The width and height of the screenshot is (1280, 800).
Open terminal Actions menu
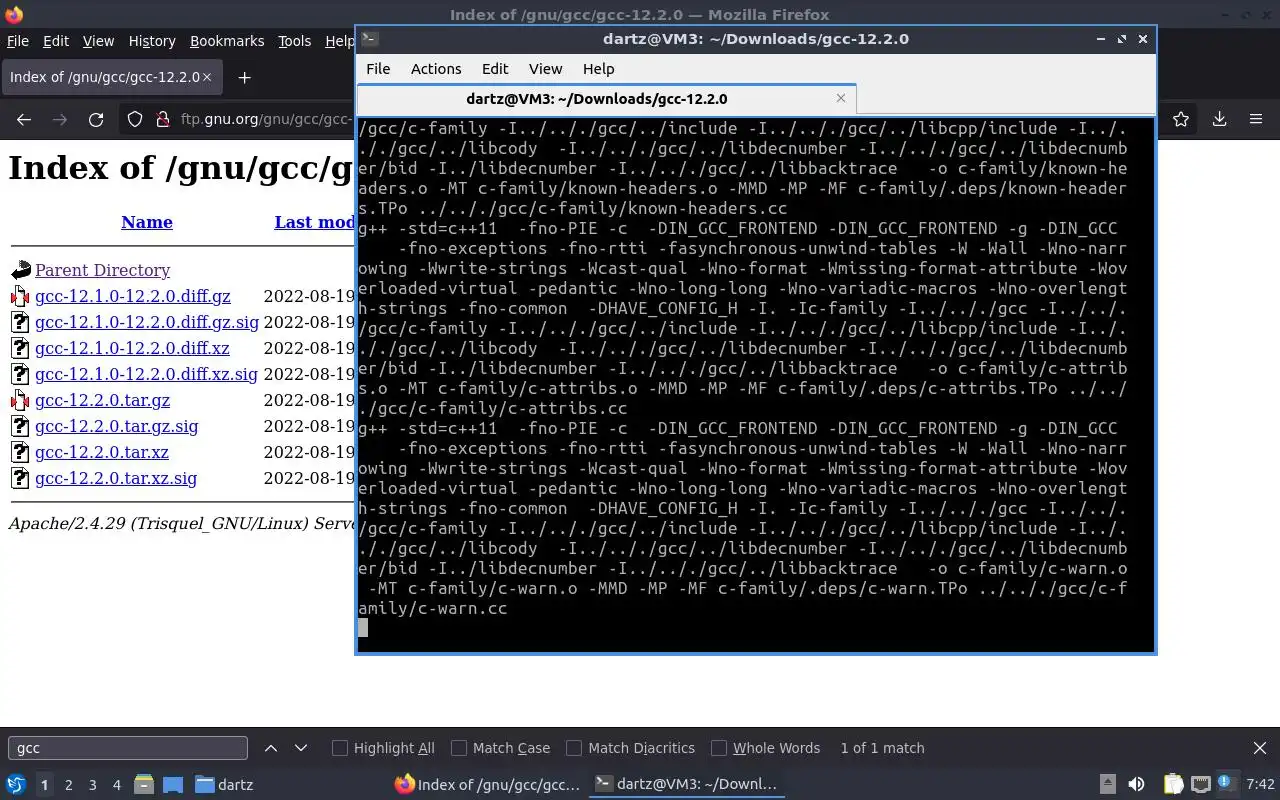[436, 69]
